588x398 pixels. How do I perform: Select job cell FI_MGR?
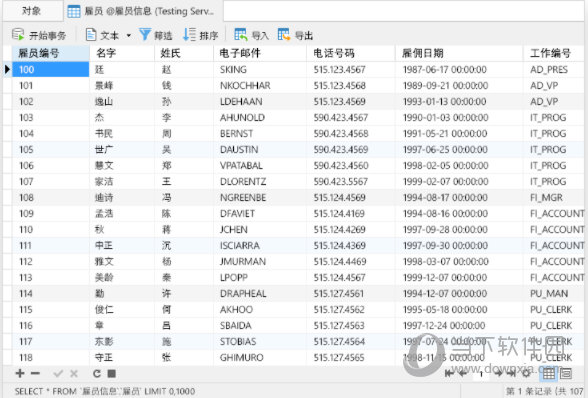(554, 198)
